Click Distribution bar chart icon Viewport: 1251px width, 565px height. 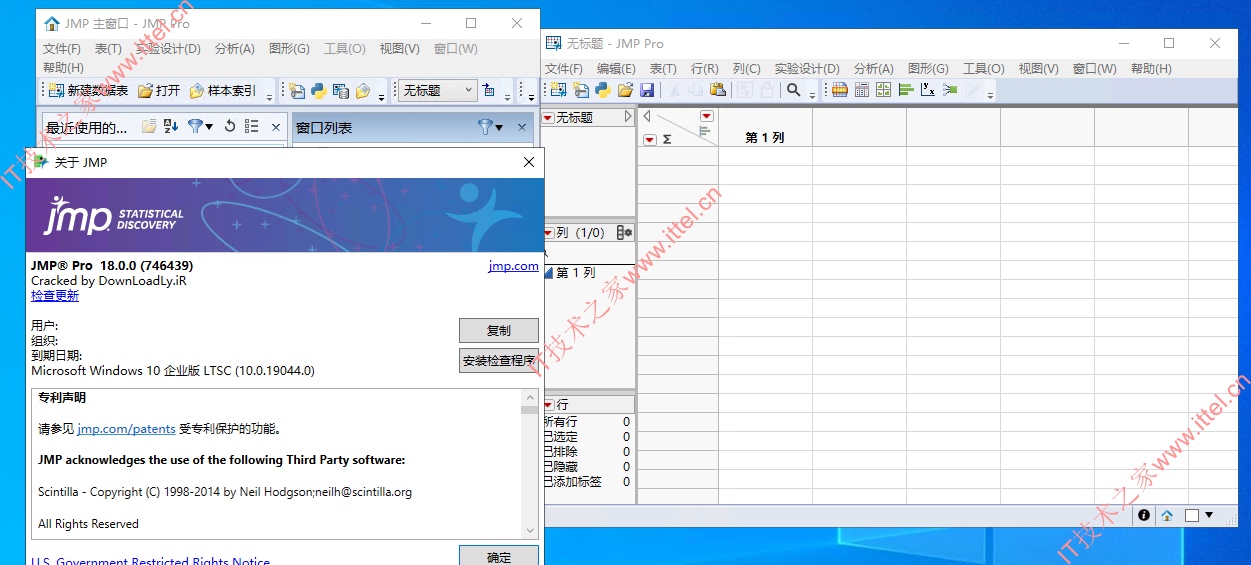(905, 90)
